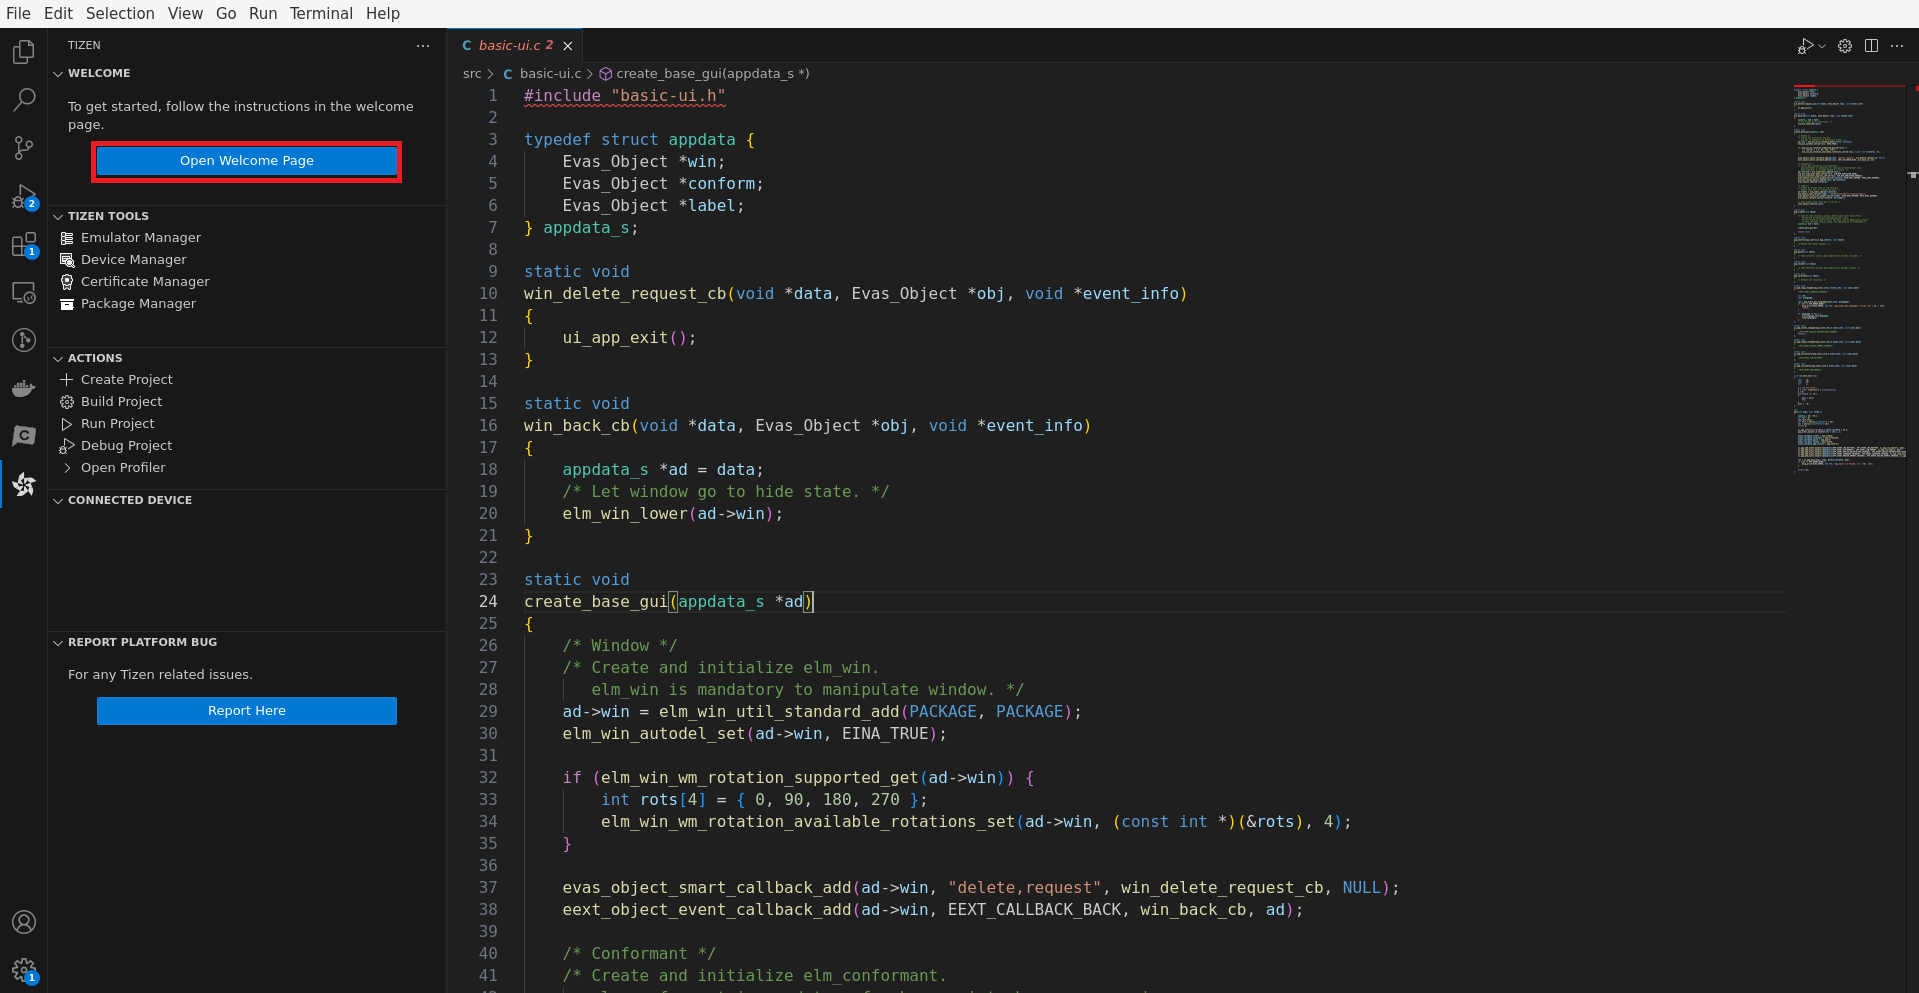Viewport: 1919px width, 993px height.
Task: Switch to the basic-ui.c tab
Action: pyautogui.click(x=509, y=46)
